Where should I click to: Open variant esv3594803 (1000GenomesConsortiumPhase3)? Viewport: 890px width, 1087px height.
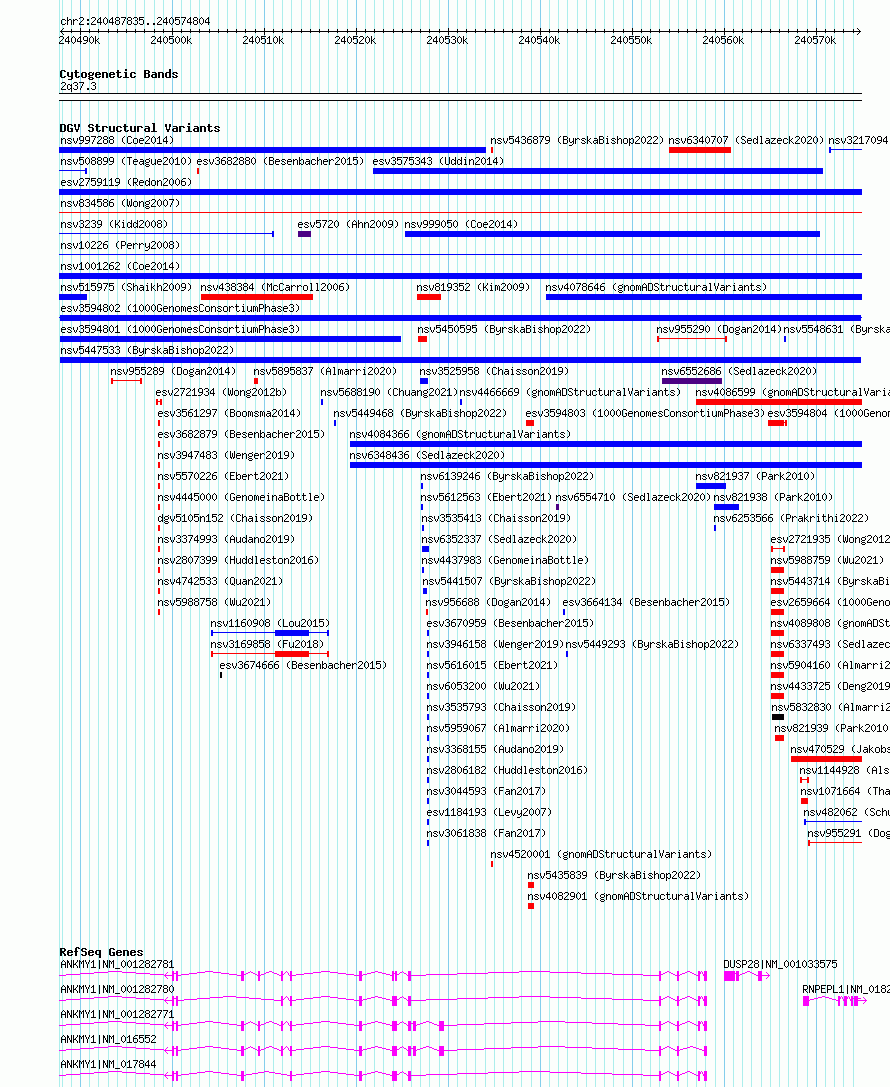tap(645, 413)
